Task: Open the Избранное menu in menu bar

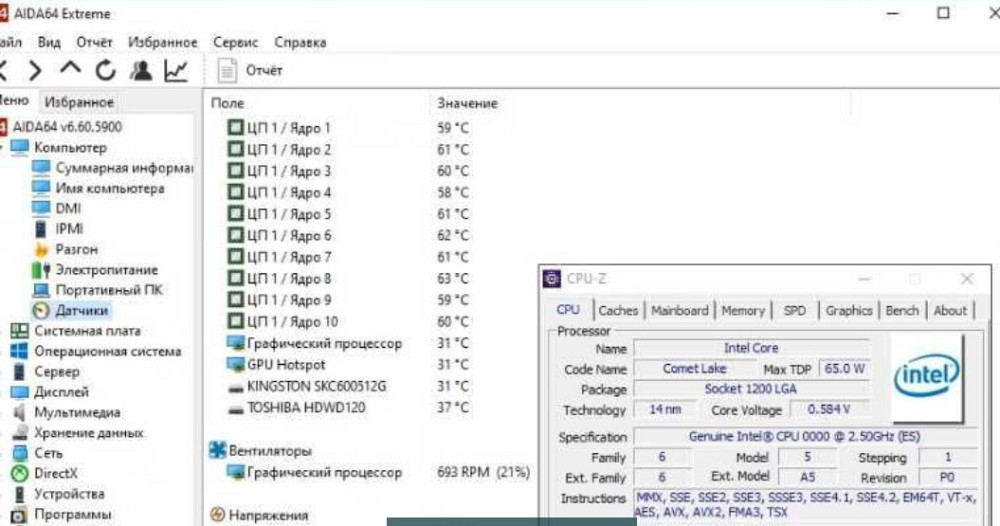Action: tap(163, 43)
